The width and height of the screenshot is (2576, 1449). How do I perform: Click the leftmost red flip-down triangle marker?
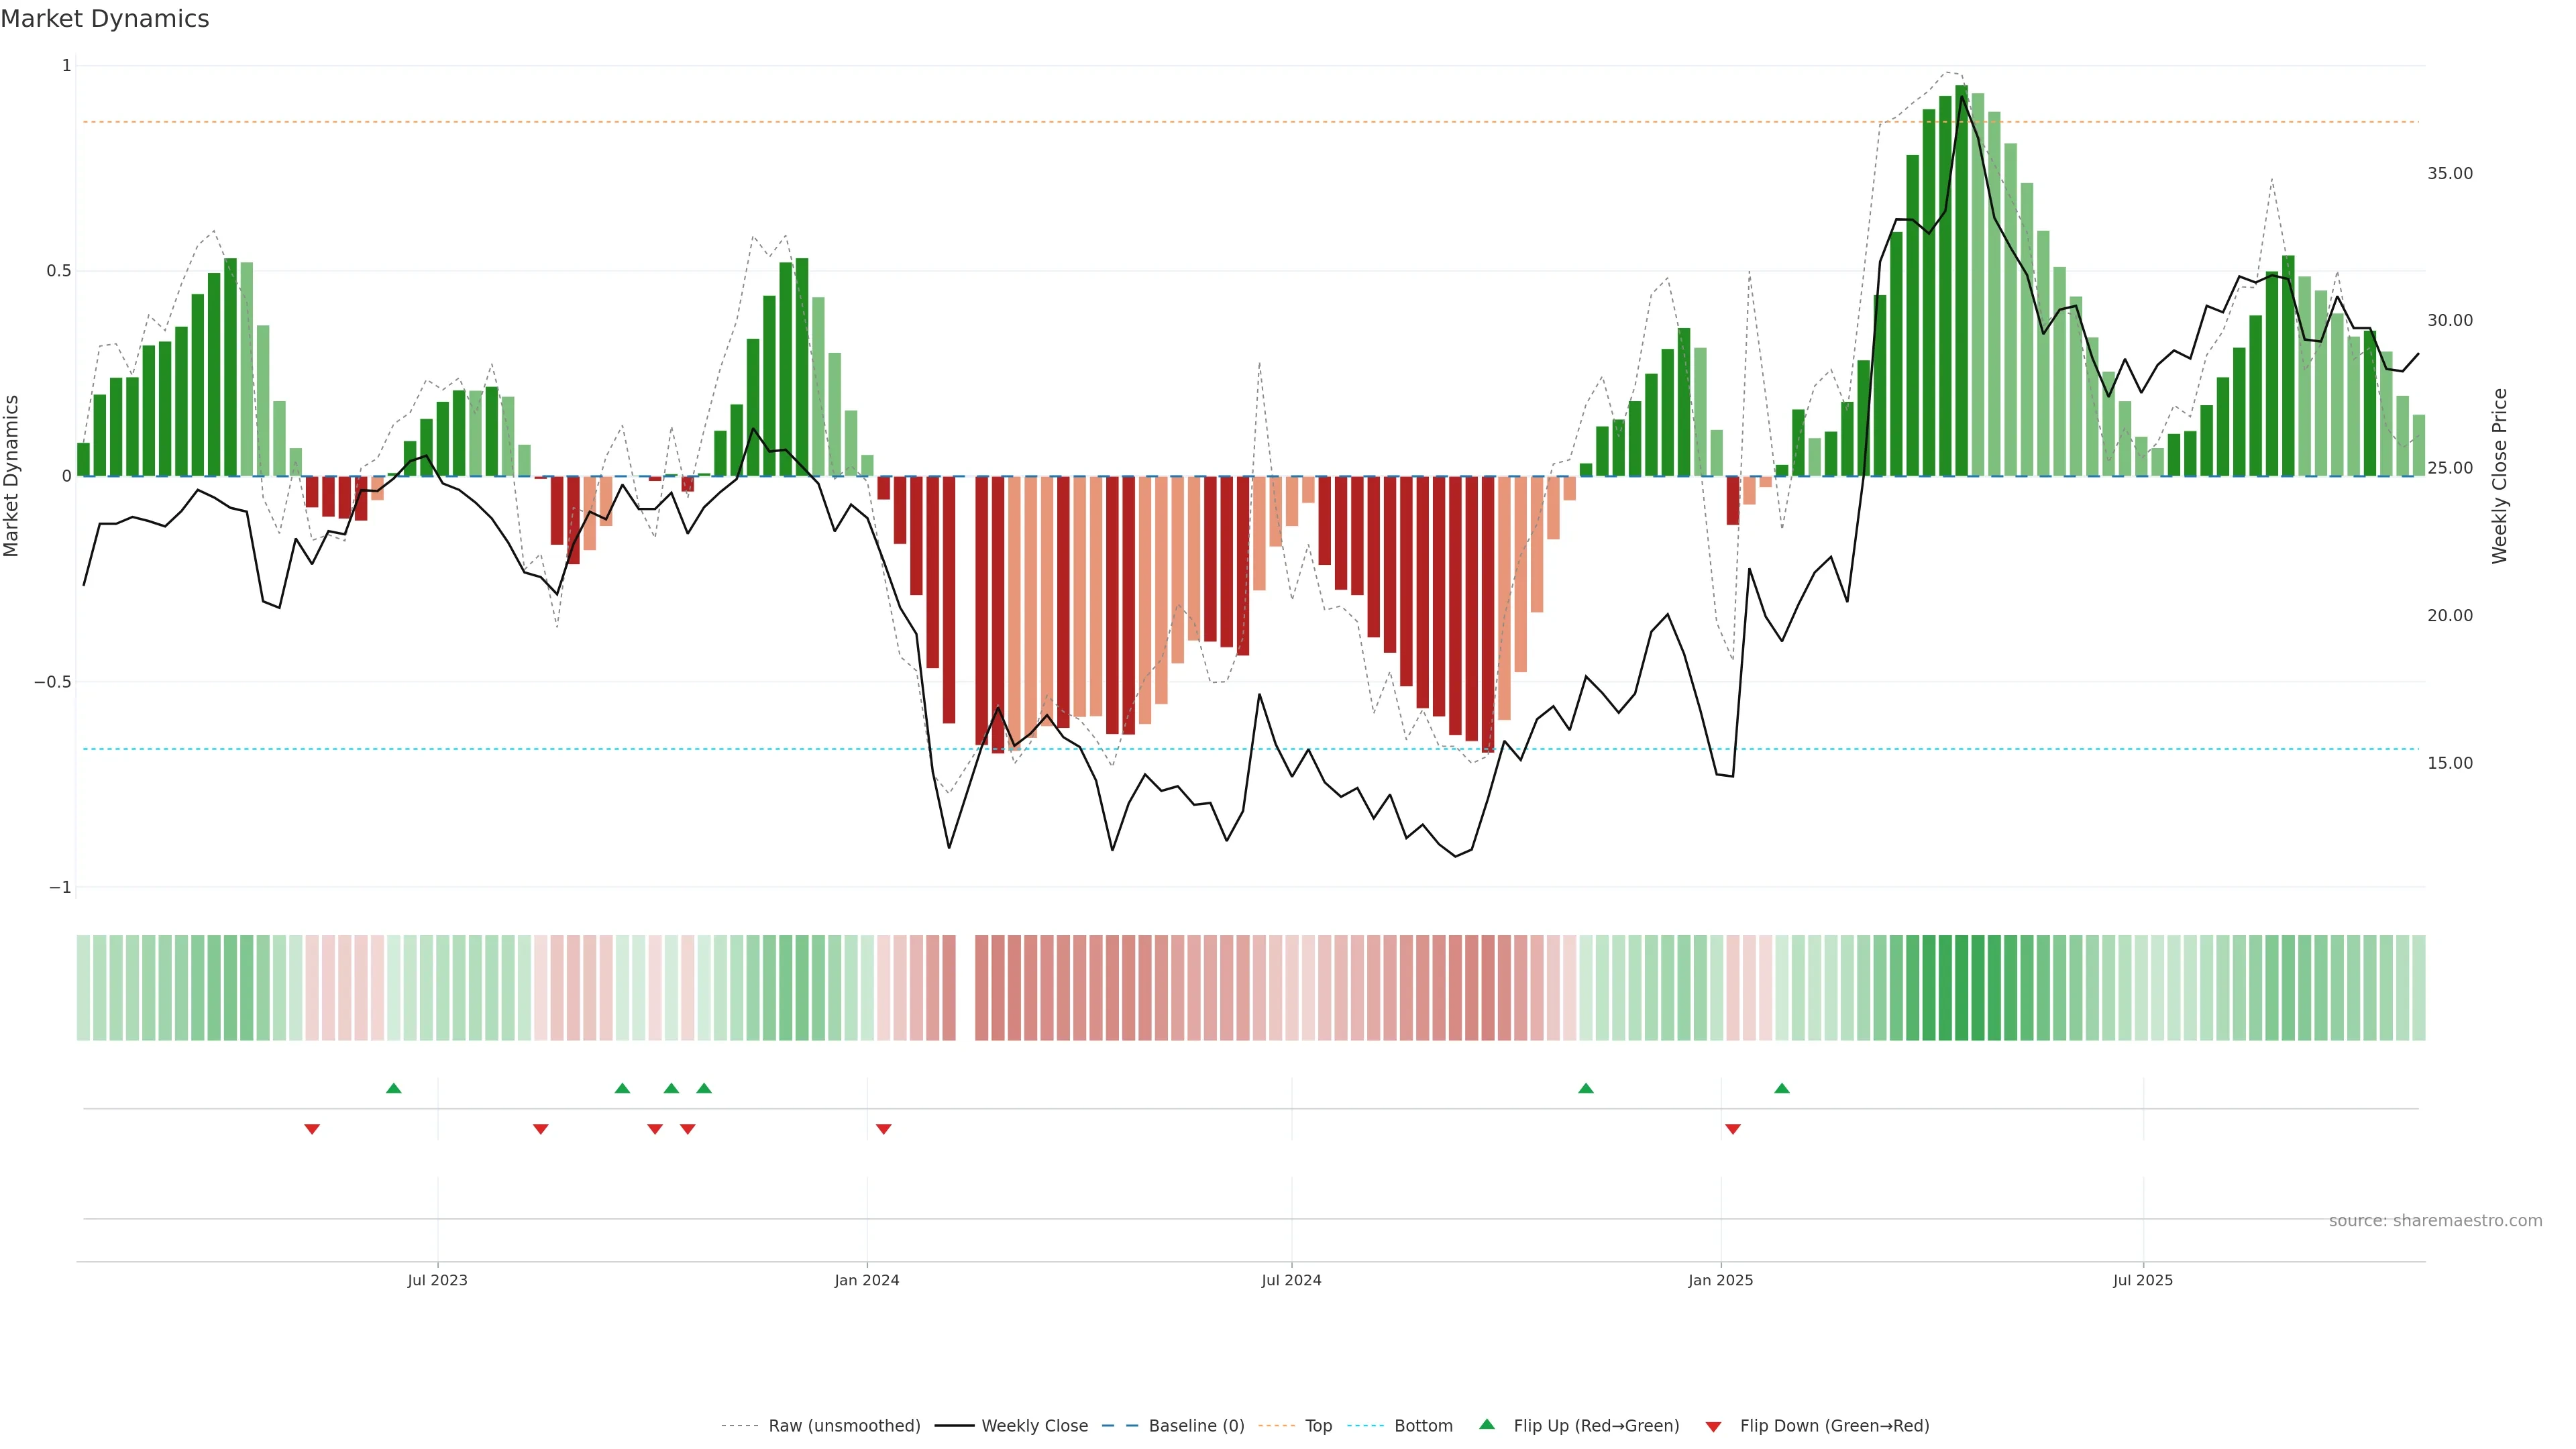tap(312, 1129)
